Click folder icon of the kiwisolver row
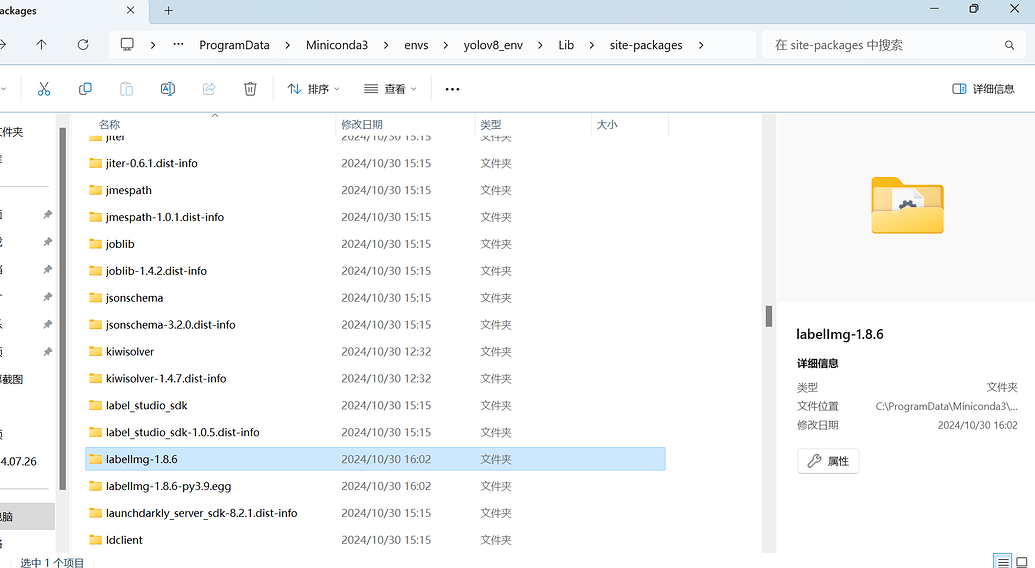The image size is (1035, 568). [95, 352]
